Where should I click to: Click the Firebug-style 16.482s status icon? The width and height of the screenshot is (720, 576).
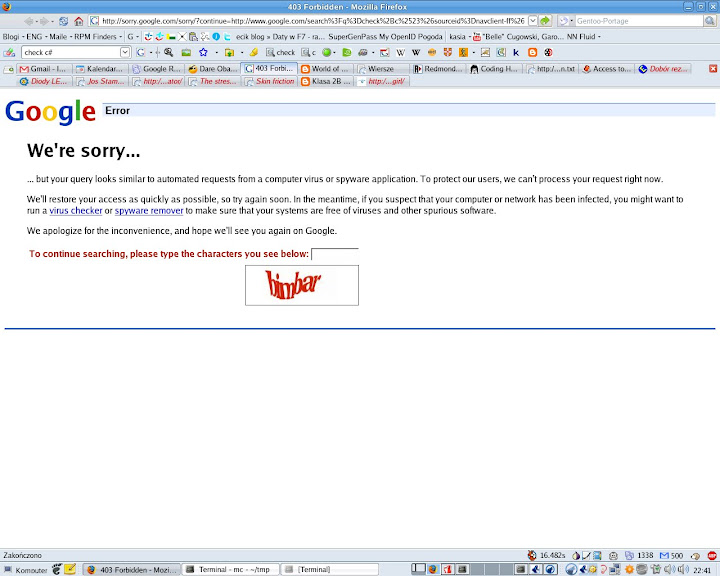point(532,555)
